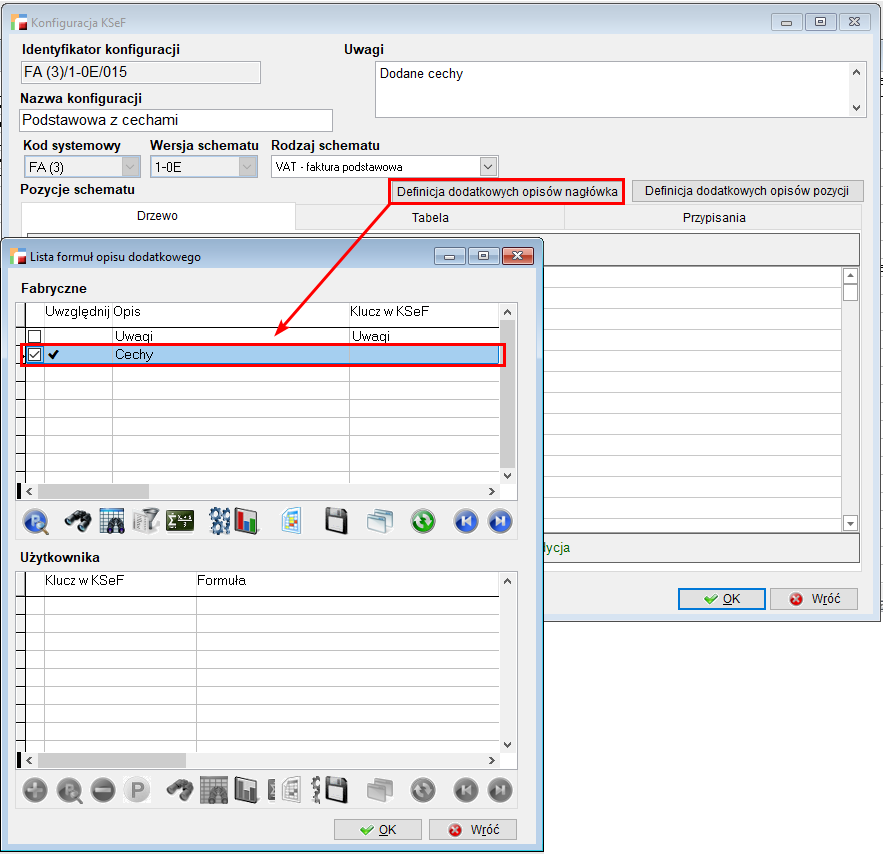Uncheck the Cechy row checkbox
This screenshot has width=883, height=854.
click(35, 354)
